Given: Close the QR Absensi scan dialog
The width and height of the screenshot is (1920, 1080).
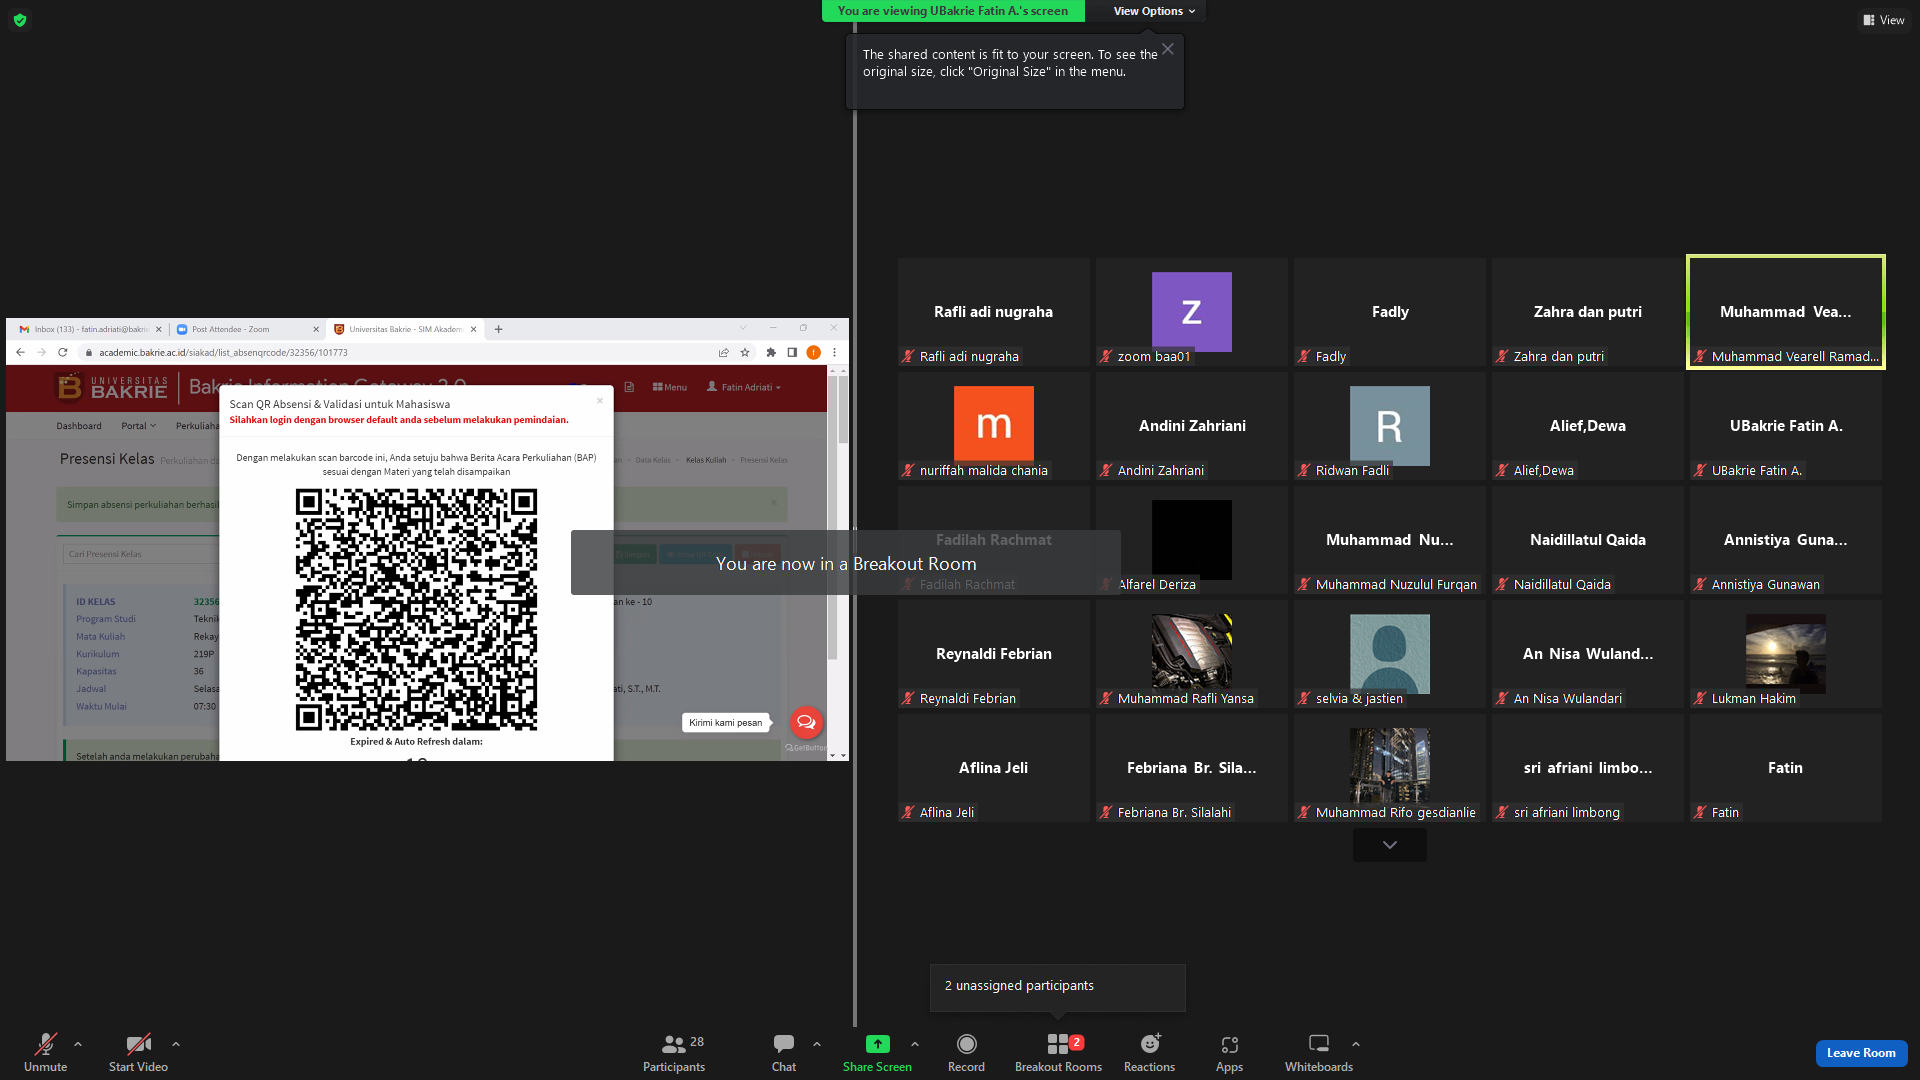Looking at the screenshot, I should (x=600, y=401).
